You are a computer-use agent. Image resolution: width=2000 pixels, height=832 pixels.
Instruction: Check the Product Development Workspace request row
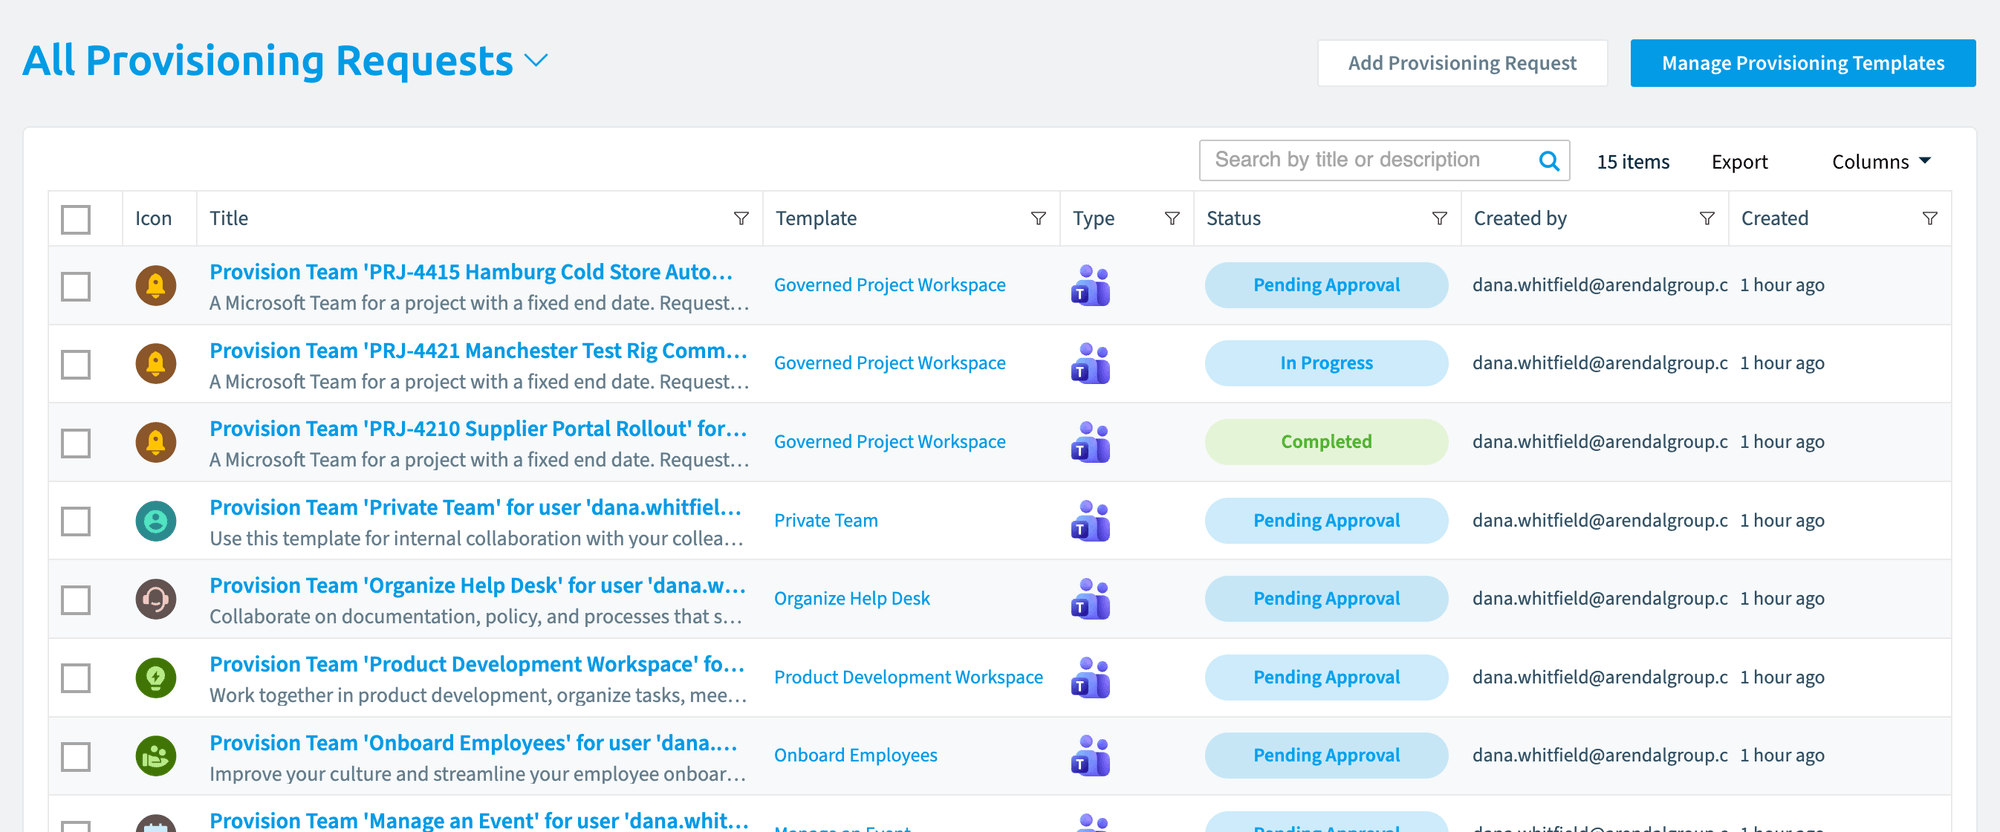tap(76, 678)
